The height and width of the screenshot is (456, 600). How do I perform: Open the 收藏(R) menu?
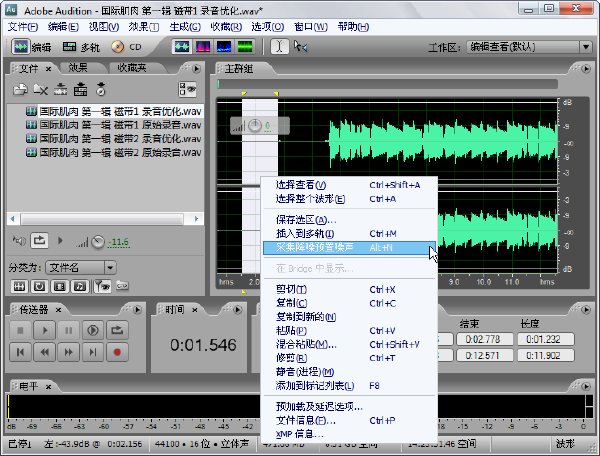226,27
